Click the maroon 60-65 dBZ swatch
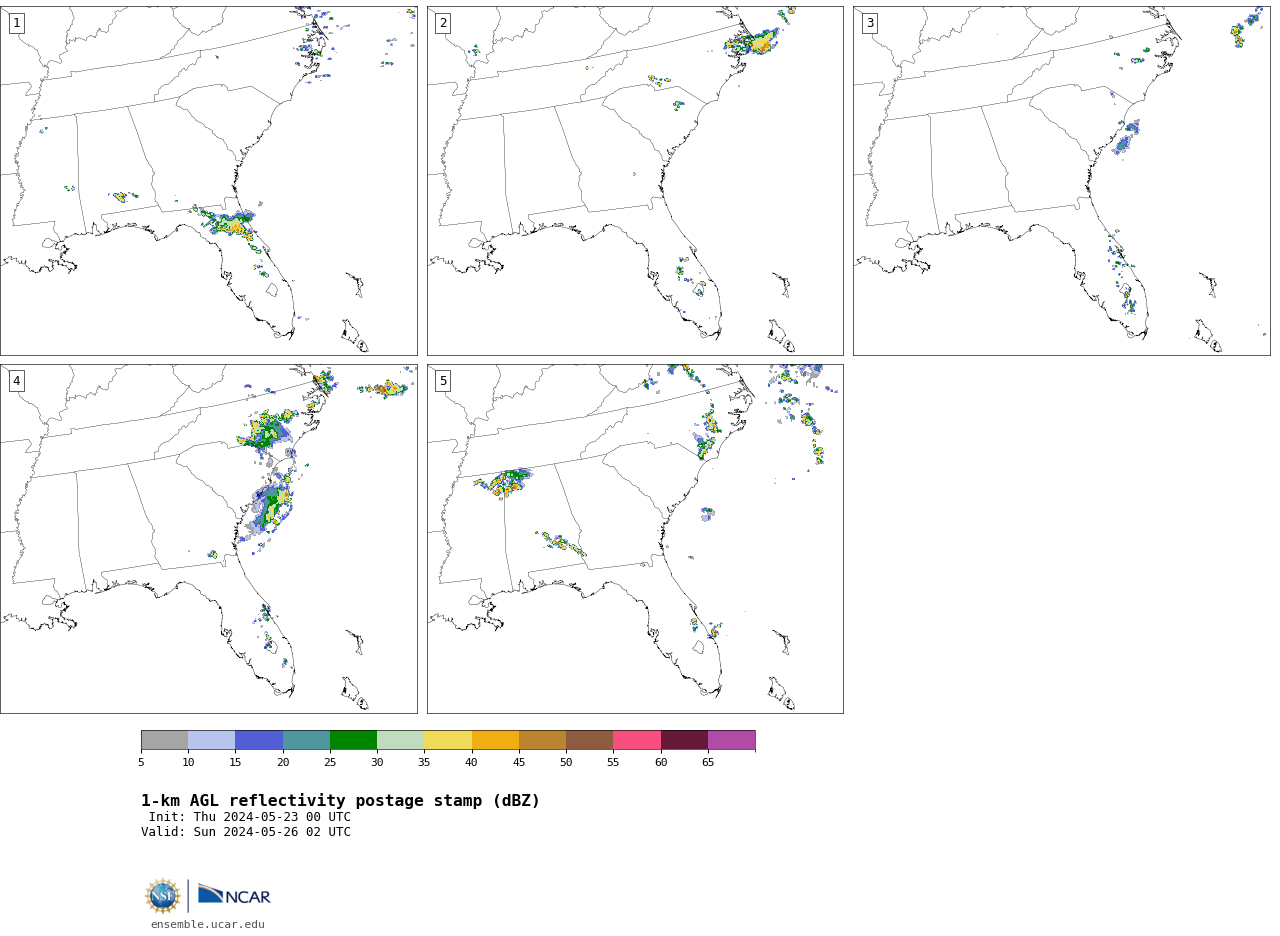Screen dimensions: 1280x936 point(684,740)
